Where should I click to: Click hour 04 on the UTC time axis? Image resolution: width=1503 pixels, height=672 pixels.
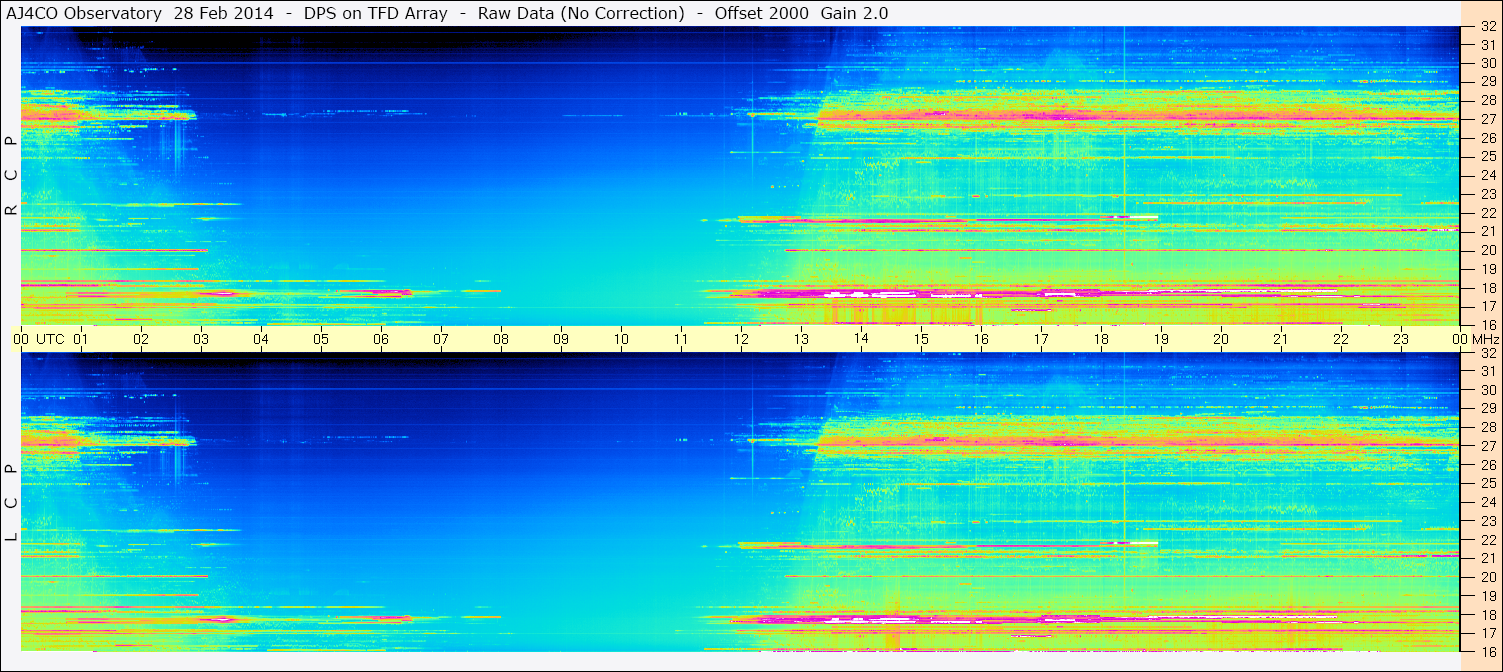(261, 339)
